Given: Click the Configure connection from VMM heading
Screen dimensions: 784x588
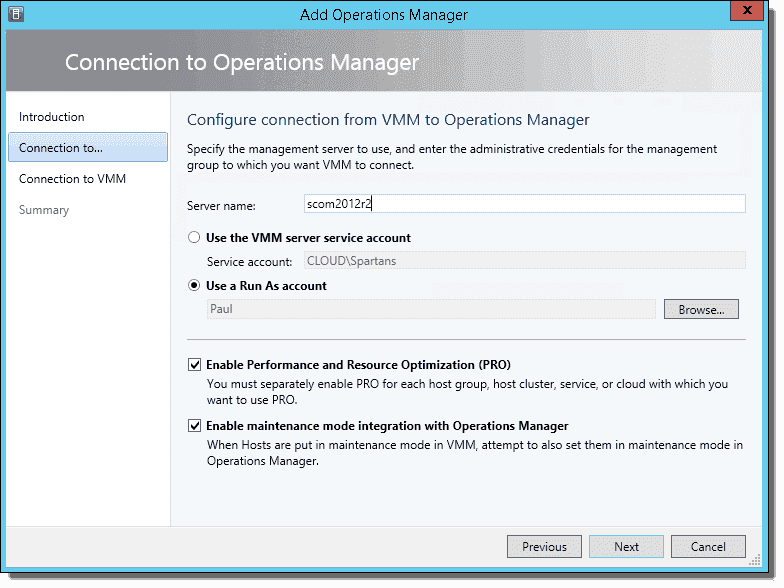Looking at the screenshot, I should point(388,120).
